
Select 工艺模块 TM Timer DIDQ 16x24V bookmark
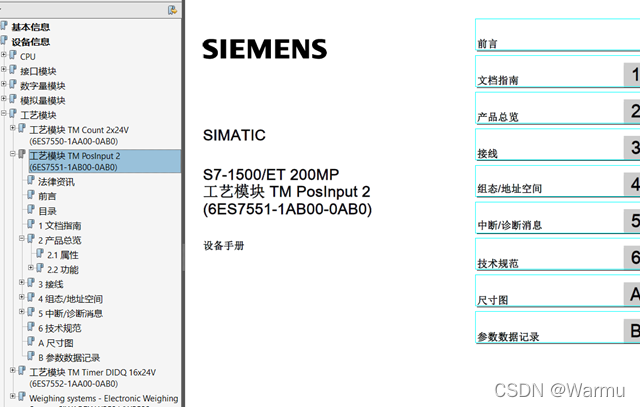93,378
